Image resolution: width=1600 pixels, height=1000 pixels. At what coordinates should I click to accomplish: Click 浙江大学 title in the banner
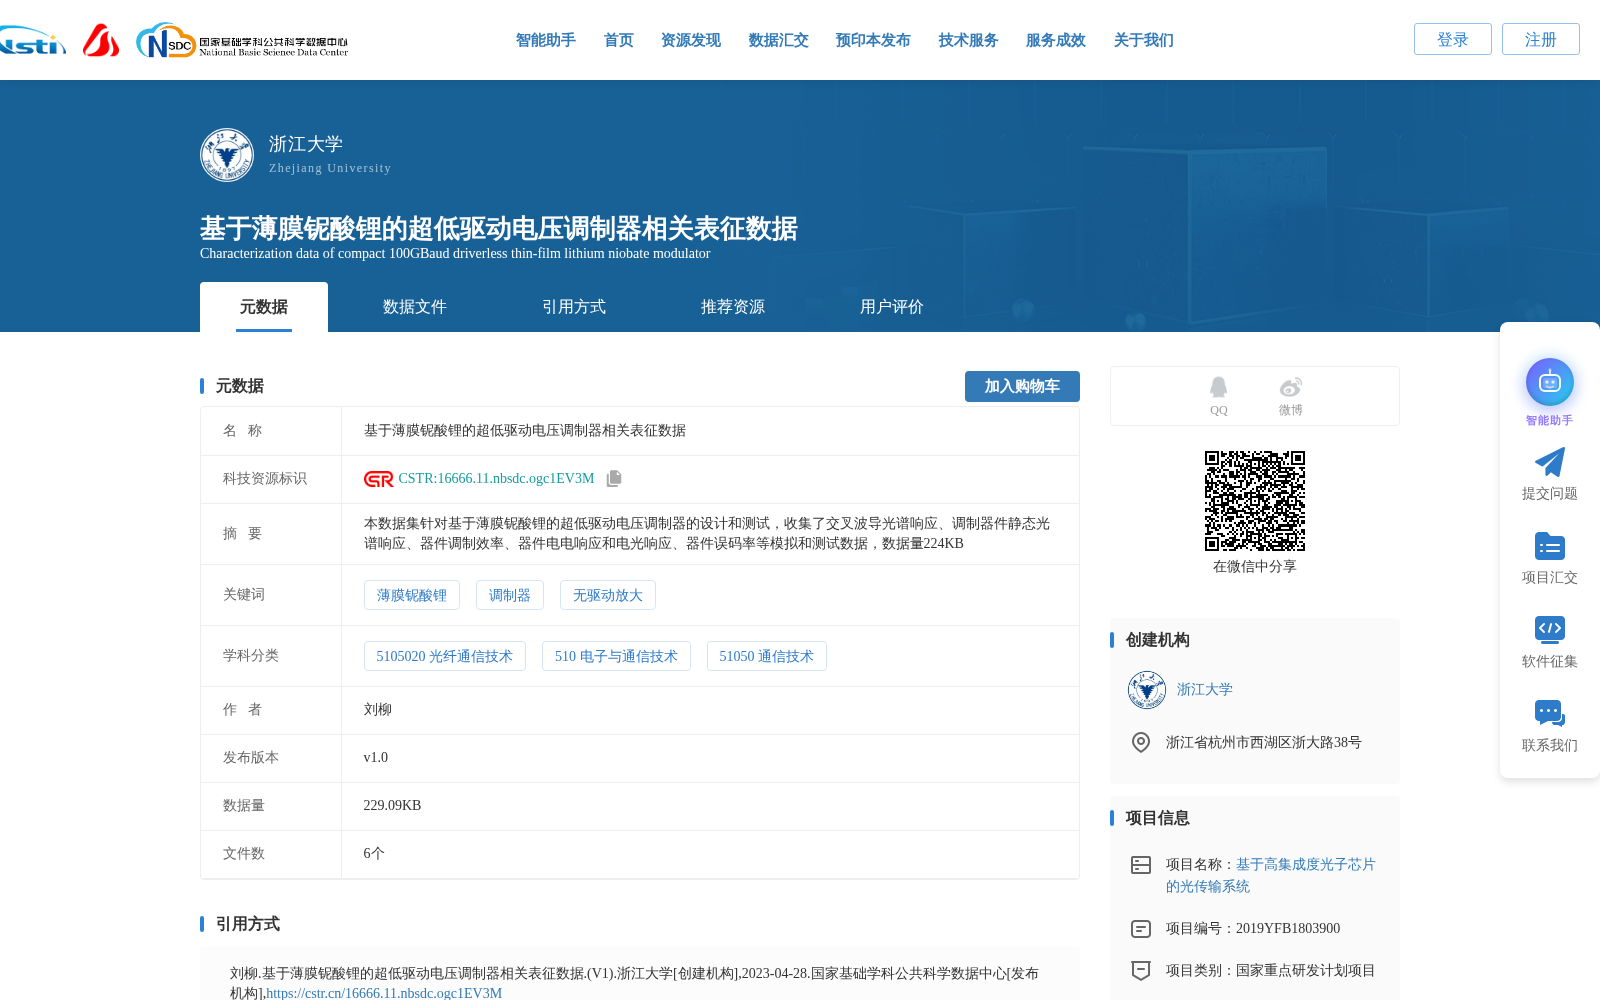(x=306, y=144)
